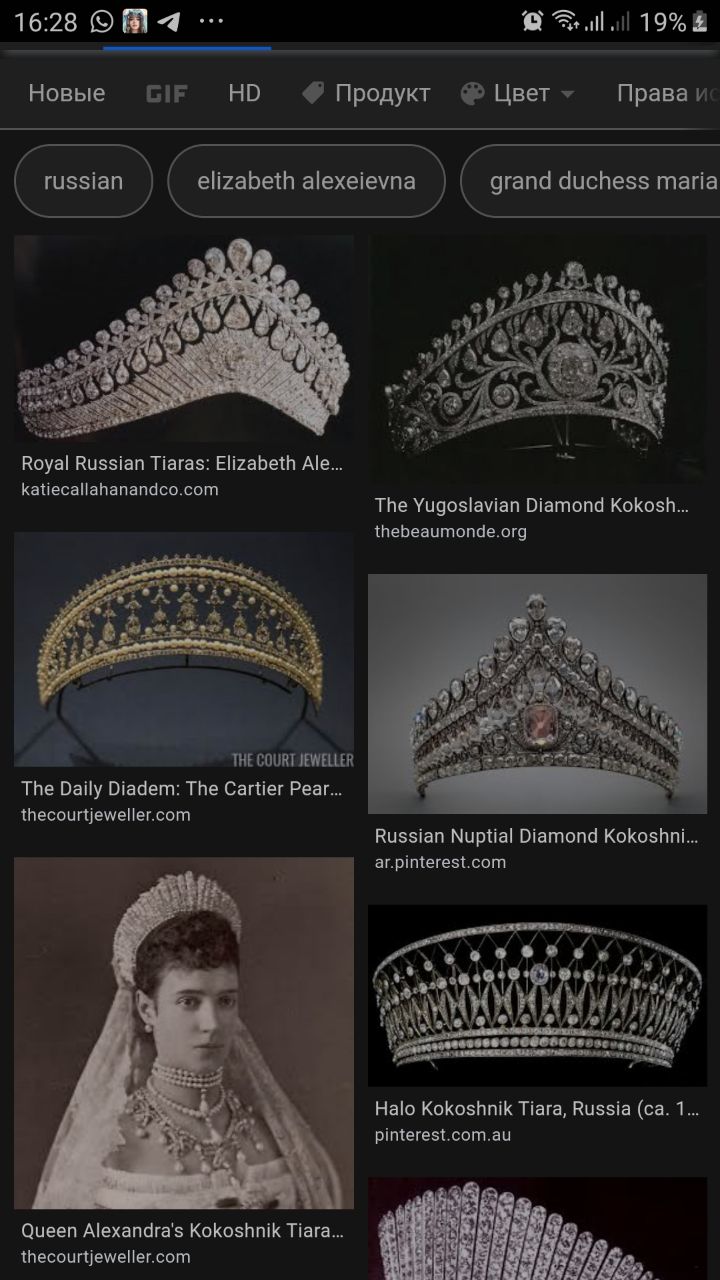Tap the WhatsApp notification icon
The height and width of the screenshot is (1280, 720).
(x=102, y=21)
